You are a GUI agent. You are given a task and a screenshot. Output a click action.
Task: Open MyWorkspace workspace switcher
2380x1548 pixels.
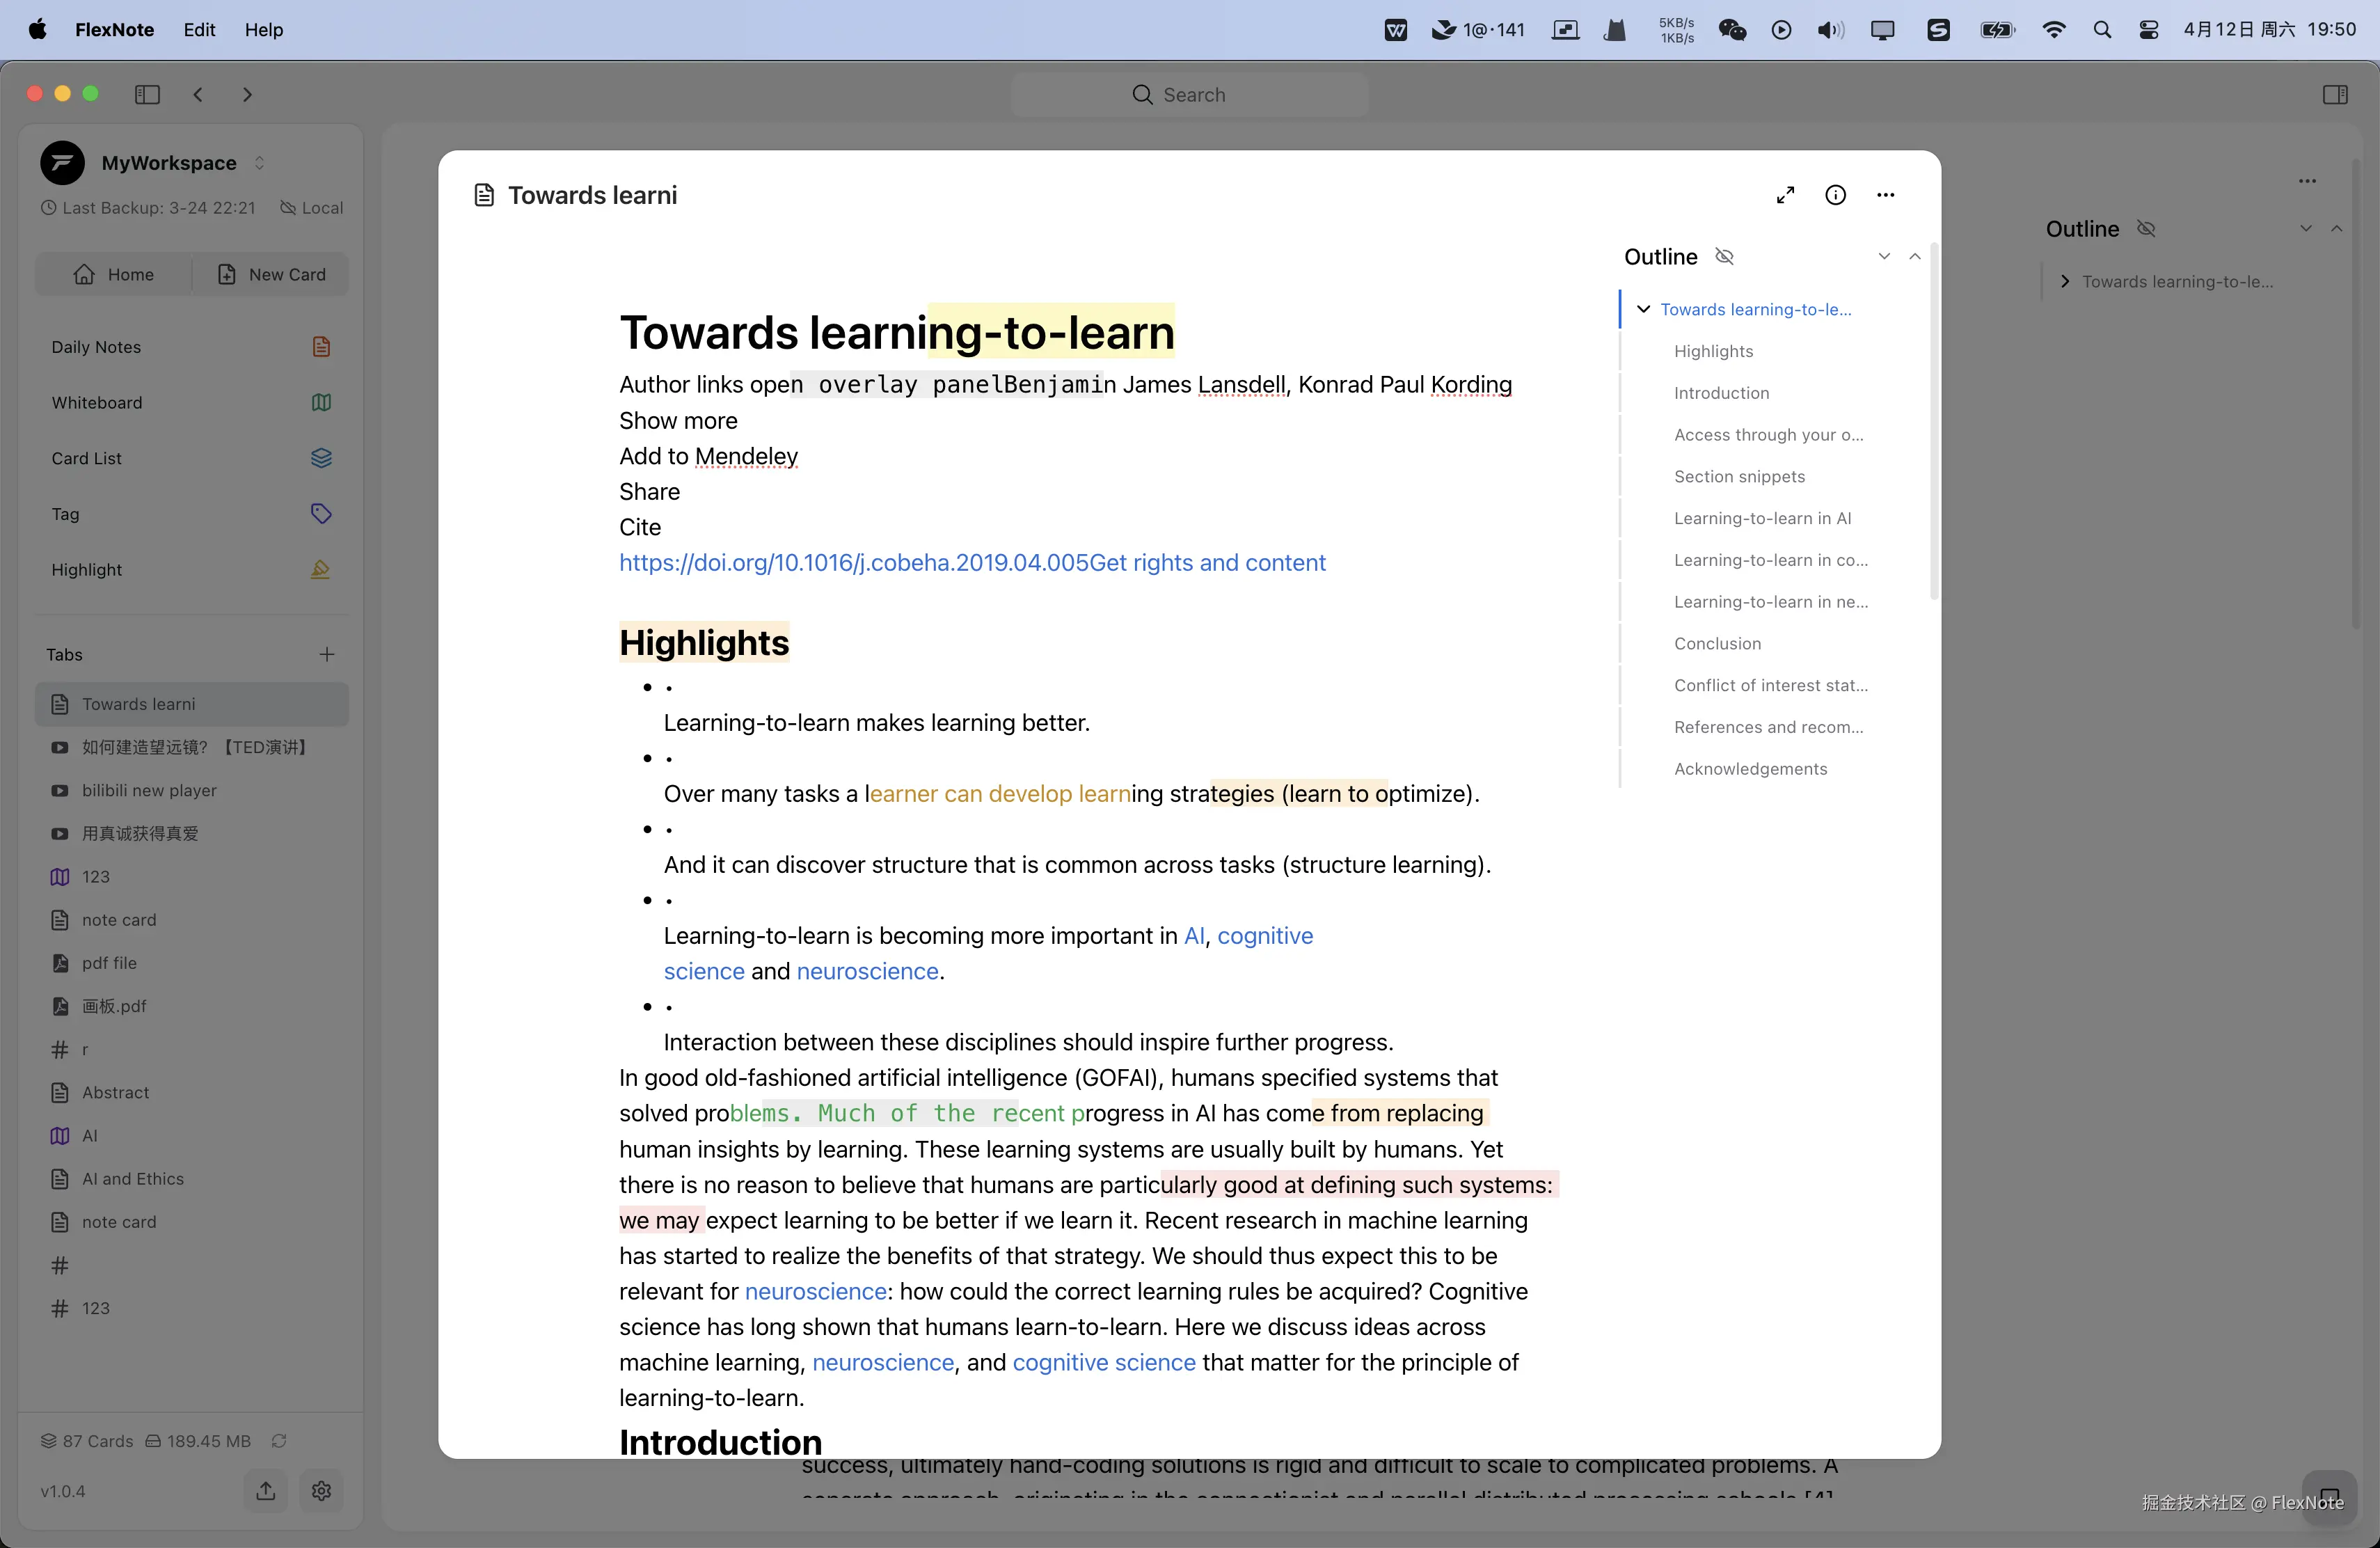pyautogui.click(x=259, y=163)
